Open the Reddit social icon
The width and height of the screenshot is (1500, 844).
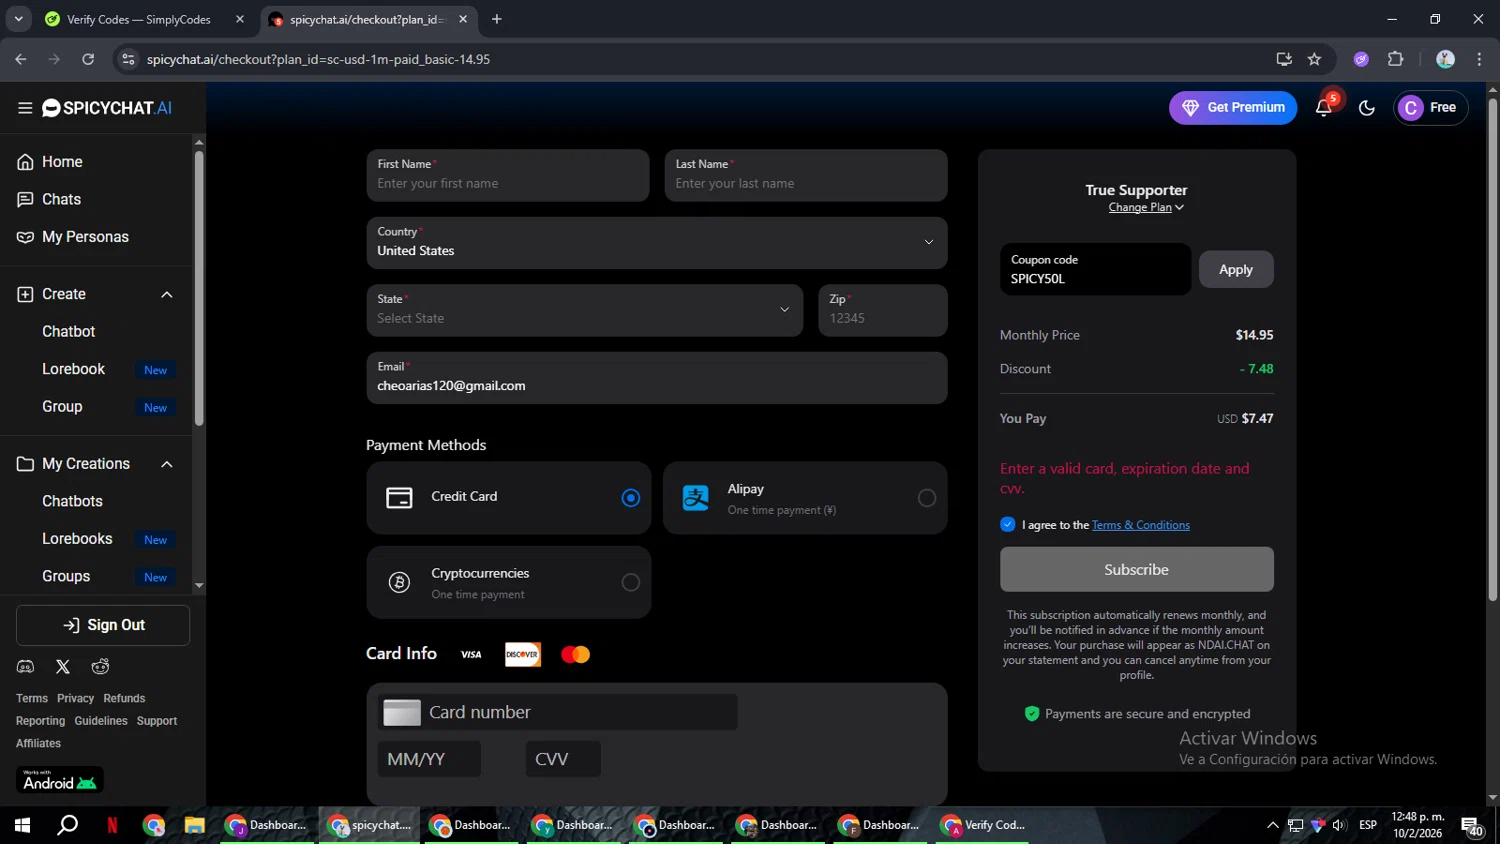tap(100, 667)
